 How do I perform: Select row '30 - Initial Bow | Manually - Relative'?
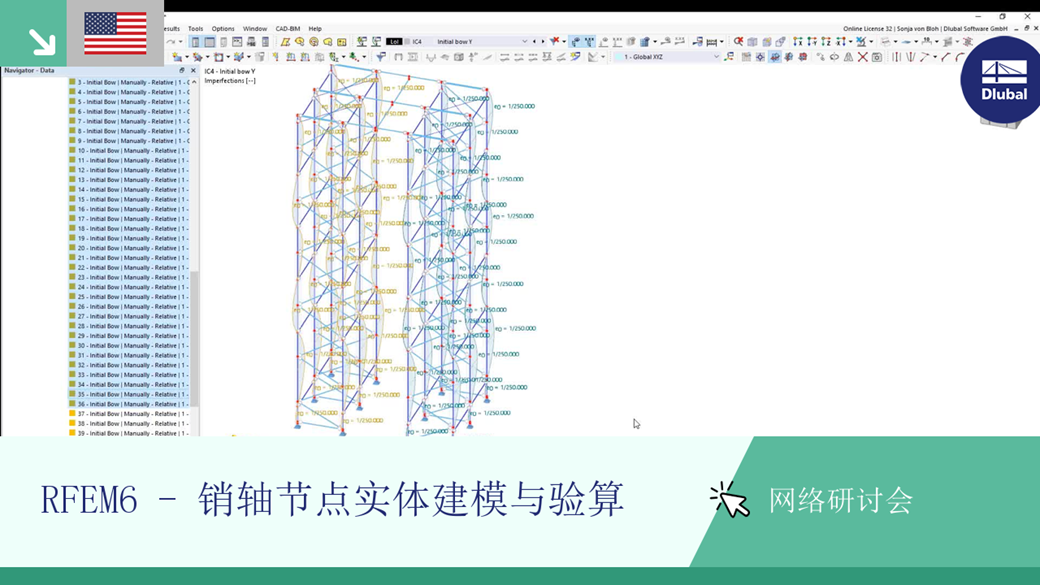pyautogui.click(x=133, y=346)
